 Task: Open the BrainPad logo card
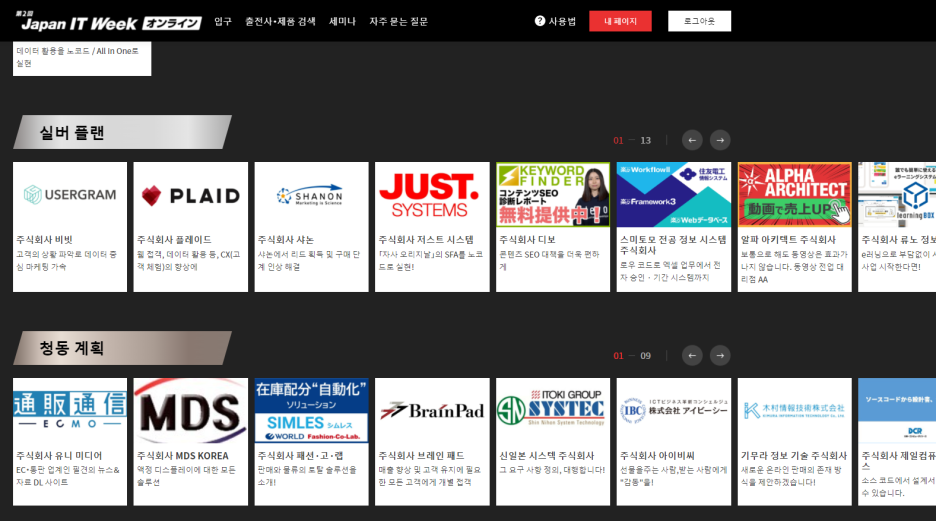click(432, 411)
